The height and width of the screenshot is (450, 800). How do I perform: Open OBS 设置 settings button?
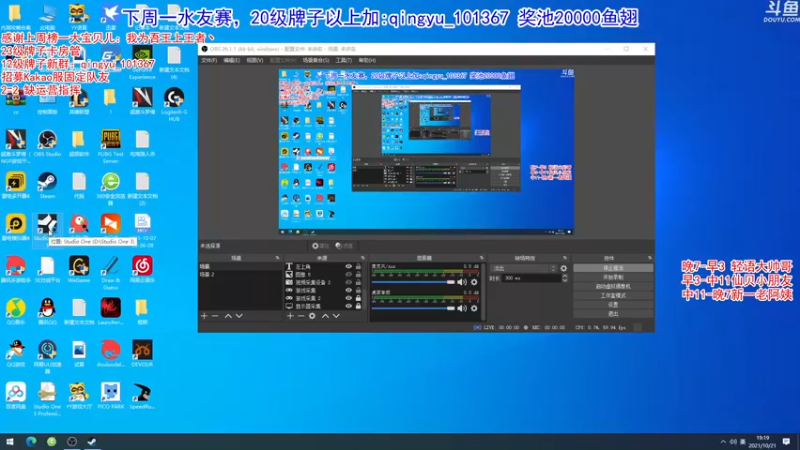point(613,305)
